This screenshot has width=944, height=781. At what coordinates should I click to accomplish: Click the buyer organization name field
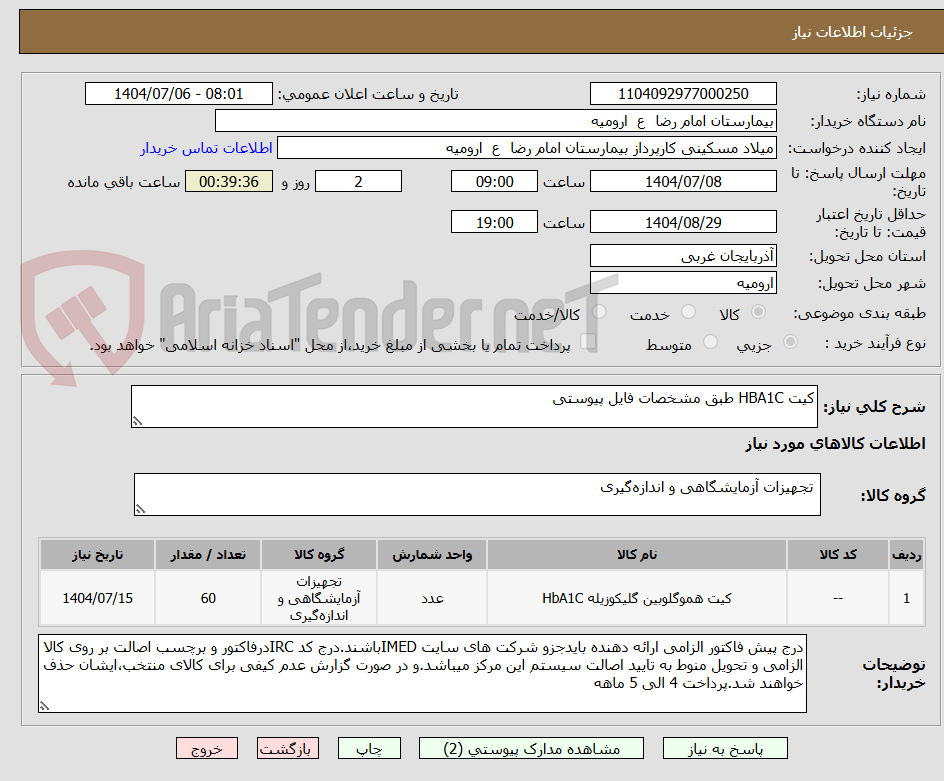coord(495,120)
